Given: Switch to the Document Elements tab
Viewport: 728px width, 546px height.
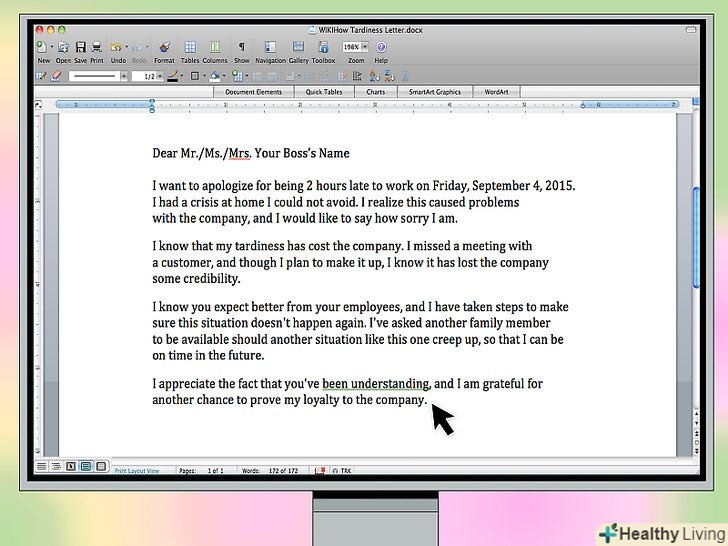Looking at the screenshot, I should pos(254,92).
